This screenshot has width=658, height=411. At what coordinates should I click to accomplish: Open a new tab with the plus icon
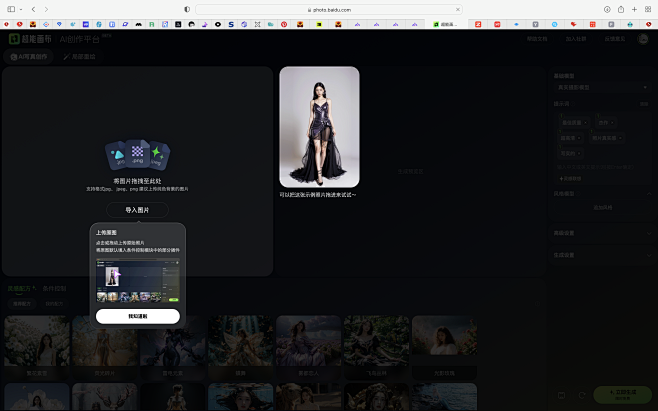pyautogui.click(x=634, y=9)
